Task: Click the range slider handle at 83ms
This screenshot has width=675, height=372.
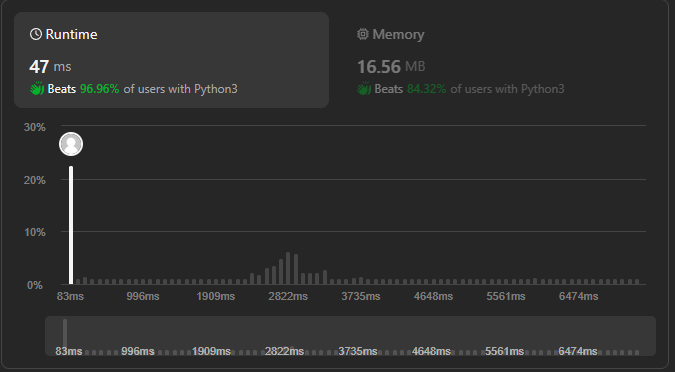Action: click(65, 333)
